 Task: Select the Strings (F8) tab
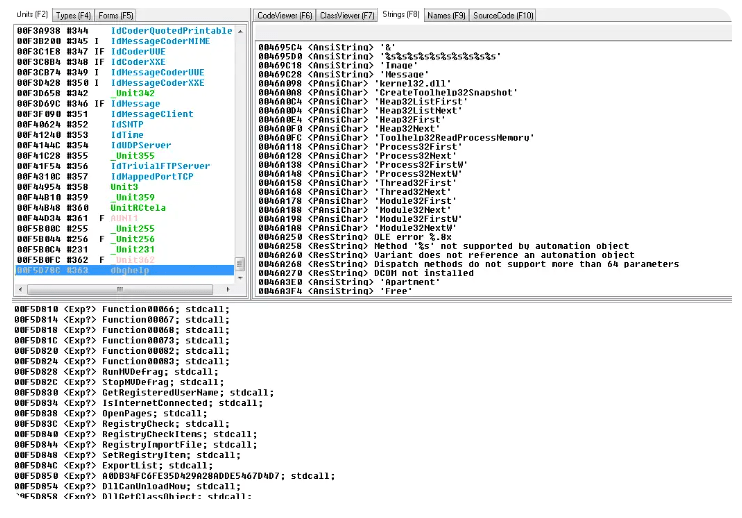coord(401,15)
